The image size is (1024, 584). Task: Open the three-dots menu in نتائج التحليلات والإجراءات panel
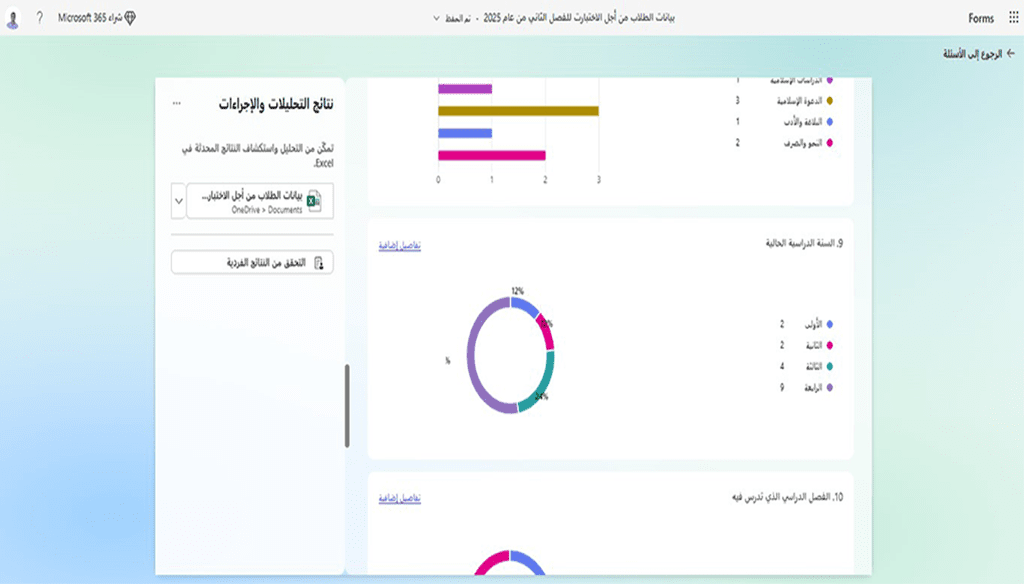(176, 103)
